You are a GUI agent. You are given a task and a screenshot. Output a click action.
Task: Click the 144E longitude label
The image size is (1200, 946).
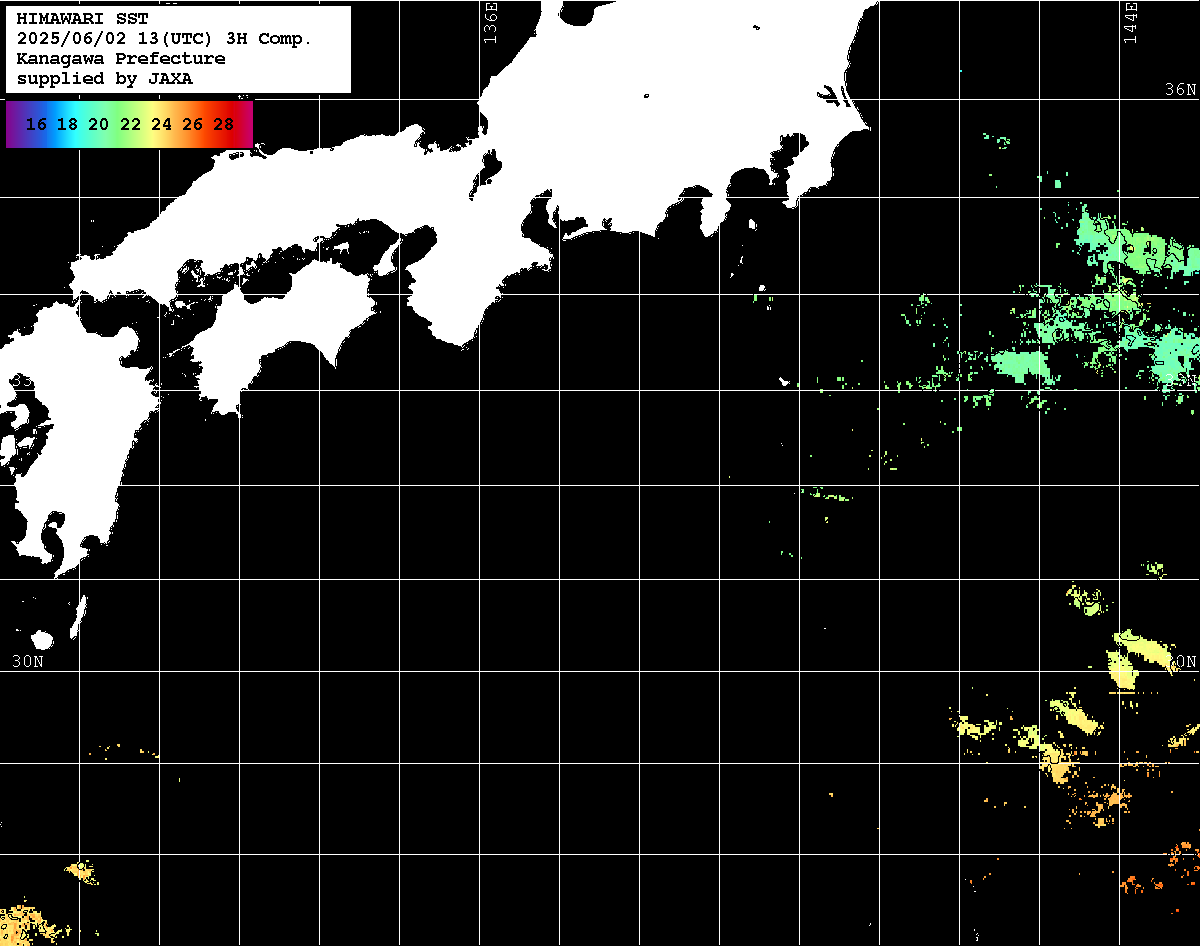1131,23
